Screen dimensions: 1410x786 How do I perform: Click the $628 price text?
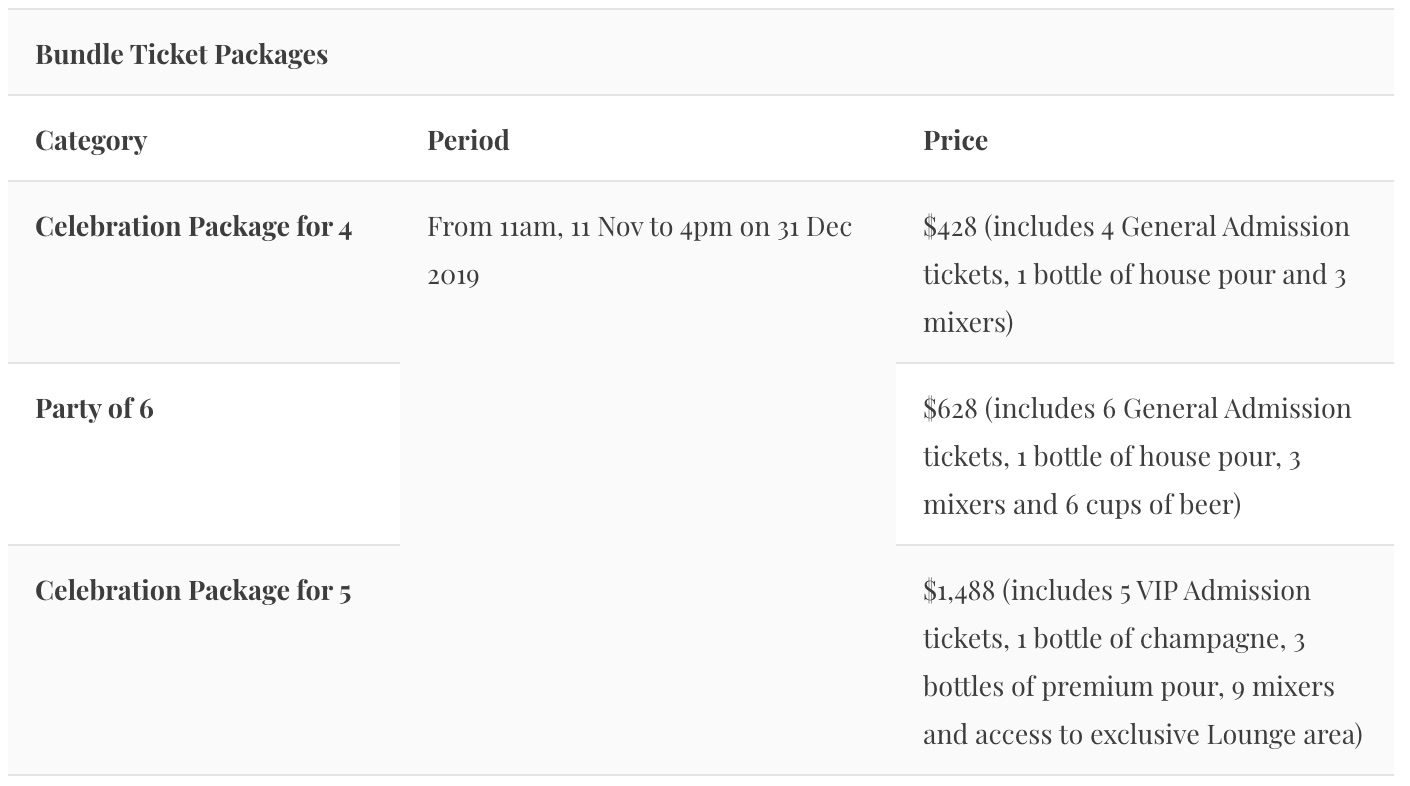pos(949,409)
